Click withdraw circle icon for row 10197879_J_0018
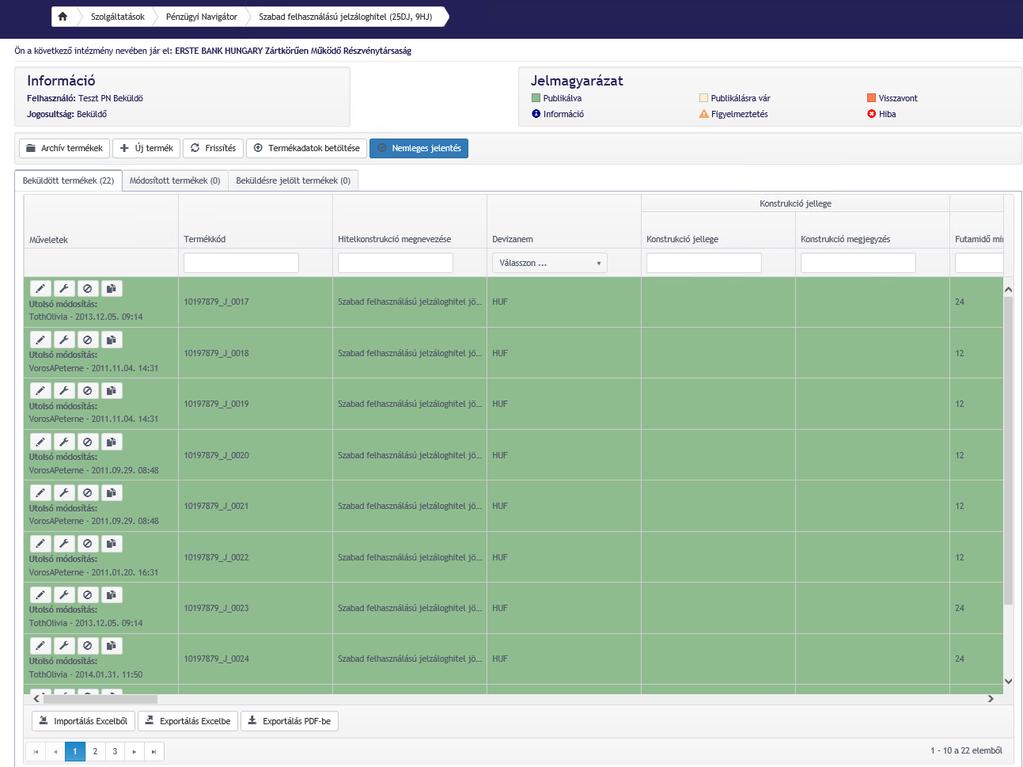This screenshot has width=1023, height=767. pyautogui.click(x=88, y=340)
